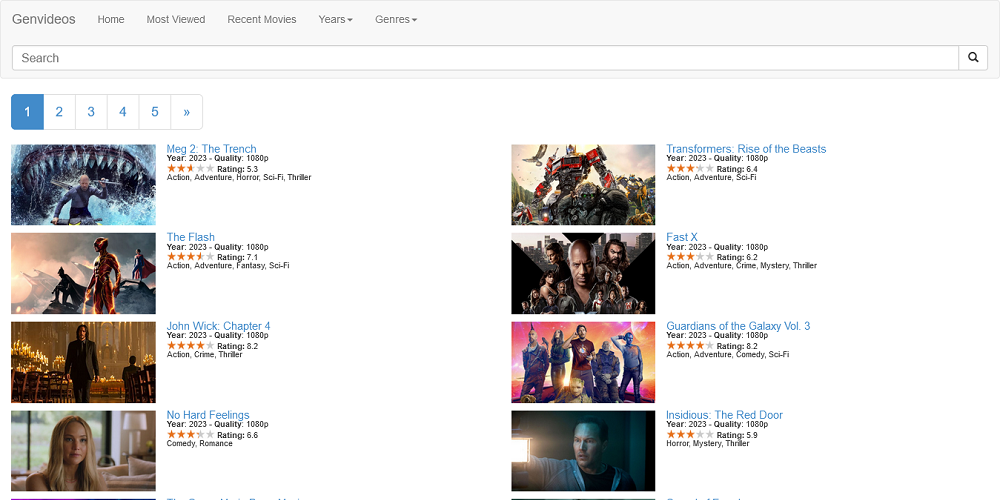Image resolution: width=1000 pixels, height=500 pixels.
Task: Click No Hard Feelings poster thumbnail
Action: tap(84, 451)
